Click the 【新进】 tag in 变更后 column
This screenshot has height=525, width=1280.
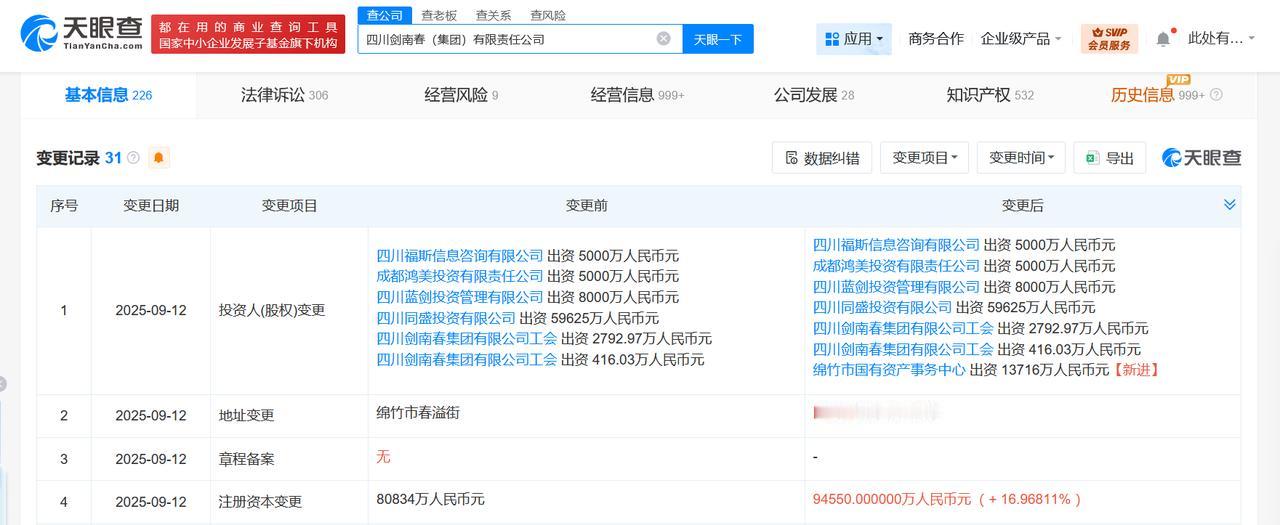1137,370
